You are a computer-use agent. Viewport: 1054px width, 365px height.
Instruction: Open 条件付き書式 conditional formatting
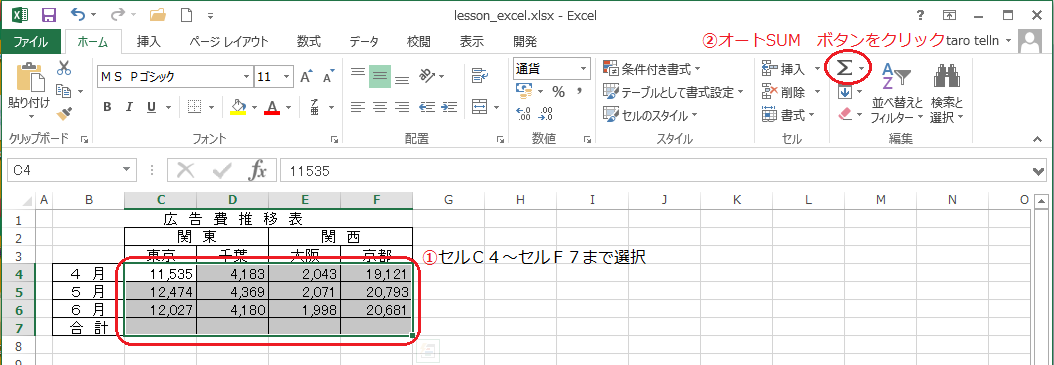pyautogui.click(x=652, y=69)
